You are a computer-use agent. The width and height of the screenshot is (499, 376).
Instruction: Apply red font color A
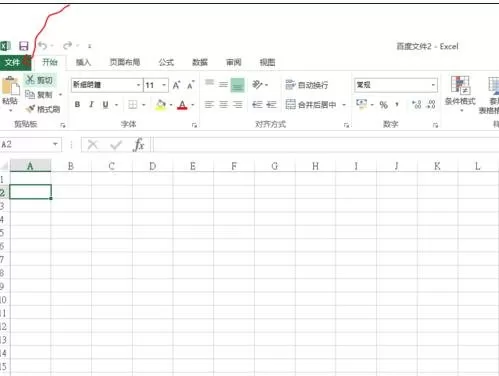(182, 105)
